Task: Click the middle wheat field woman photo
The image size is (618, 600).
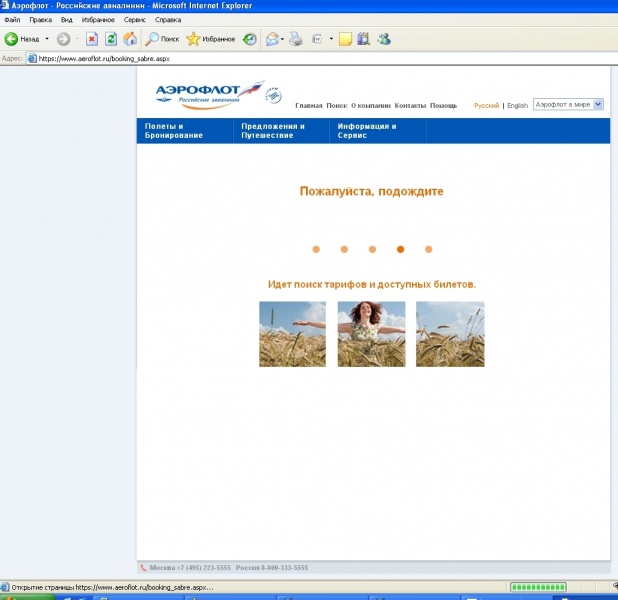Action: click(371, 334)
